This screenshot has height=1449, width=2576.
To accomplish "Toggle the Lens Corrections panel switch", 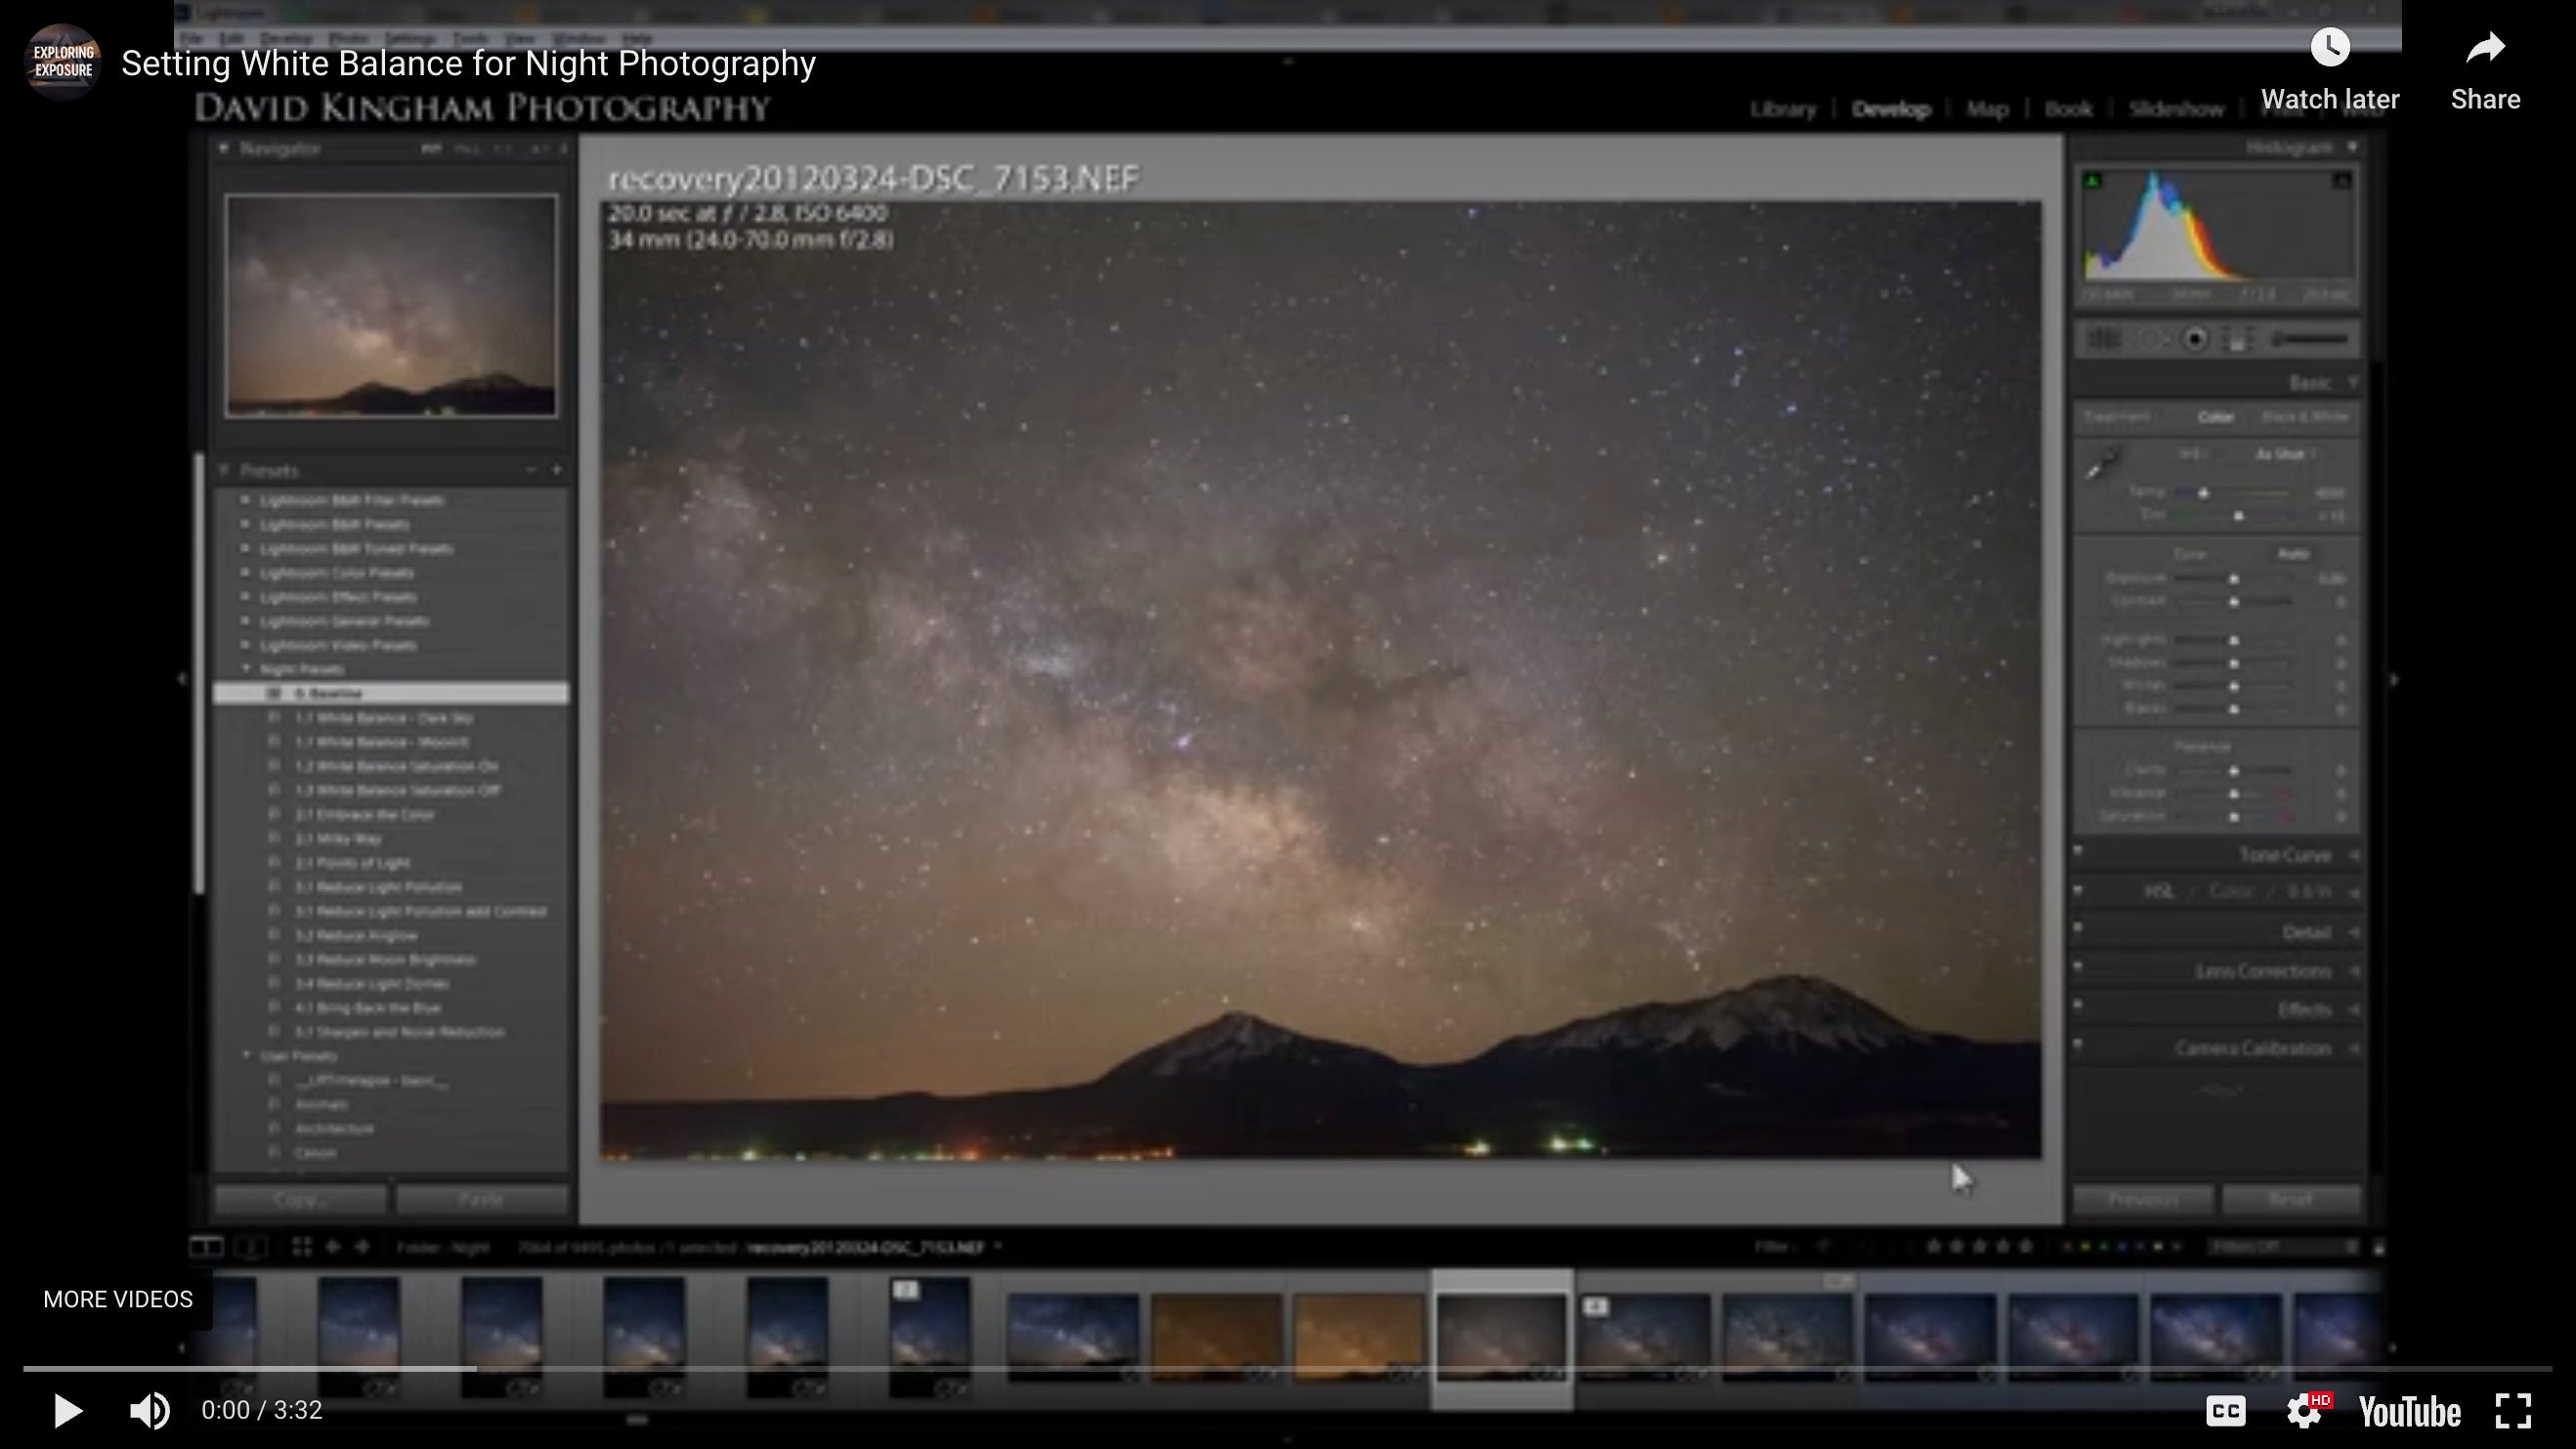I will (x=2078, y=967).
